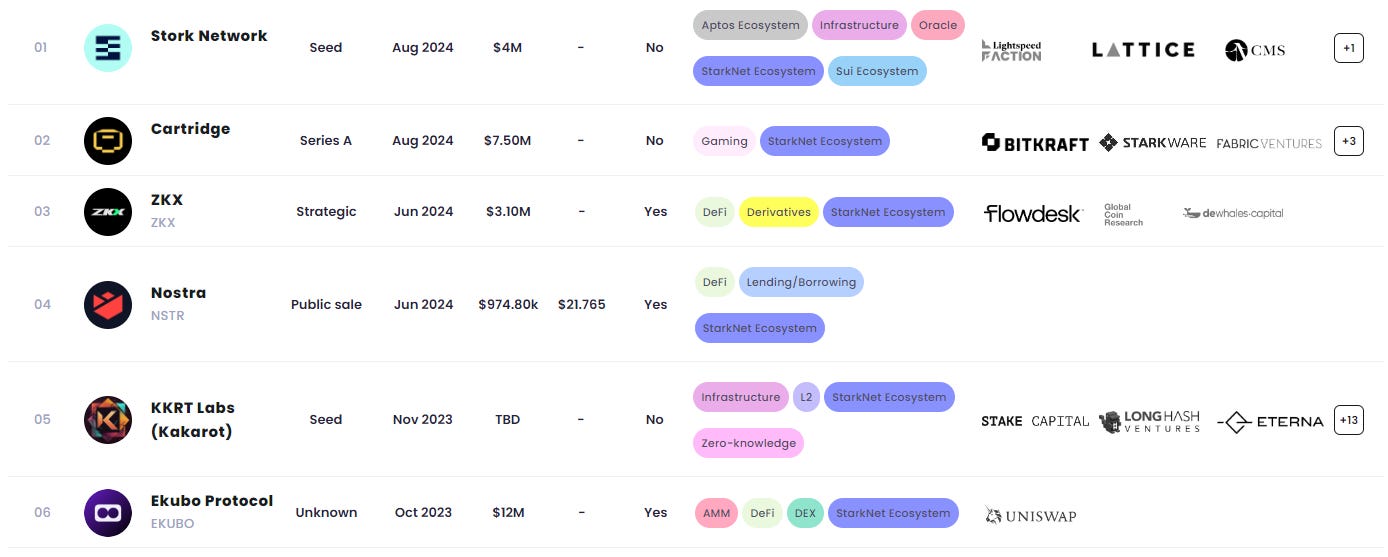Image resolution: width=1388 pixels, height=557 pixels.
Task: Open the Fabric Ventures investor logo
Action: pyautogui.click(x=1269, y=143)
